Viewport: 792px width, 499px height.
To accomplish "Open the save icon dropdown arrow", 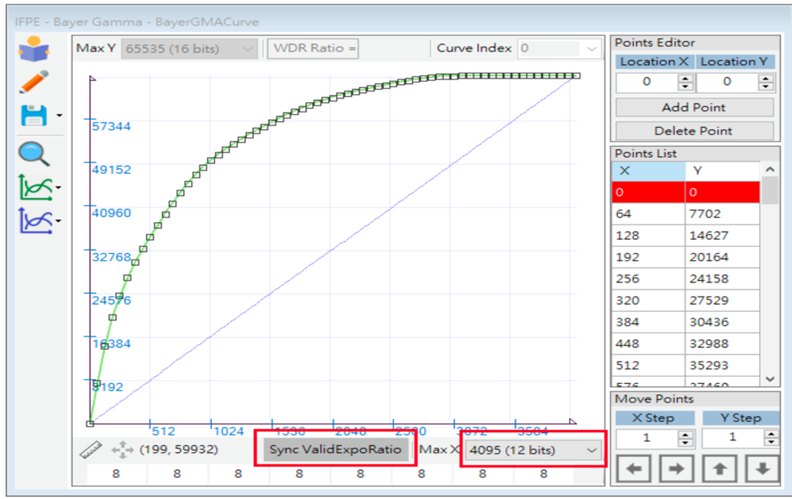I will tap(59, 116).
